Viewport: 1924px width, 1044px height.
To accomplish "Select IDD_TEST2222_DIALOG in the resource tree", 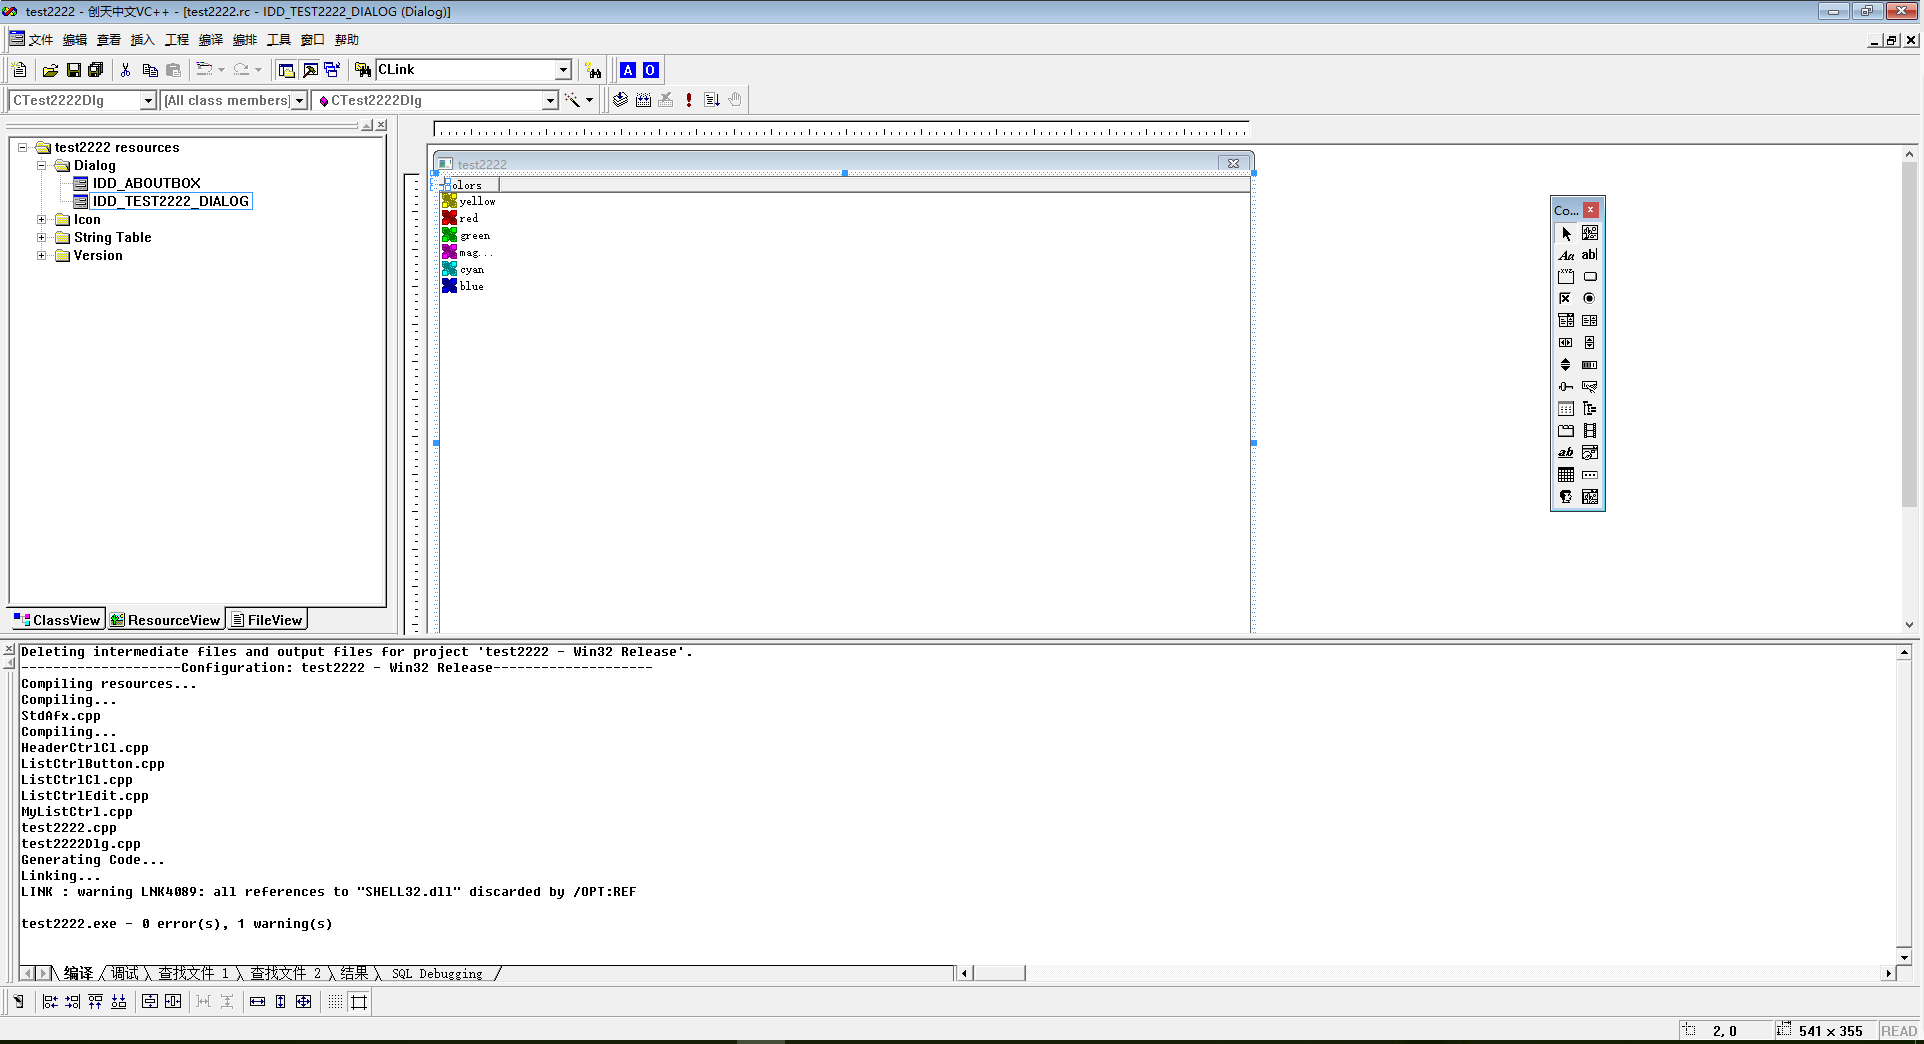I will coord(170,202).
